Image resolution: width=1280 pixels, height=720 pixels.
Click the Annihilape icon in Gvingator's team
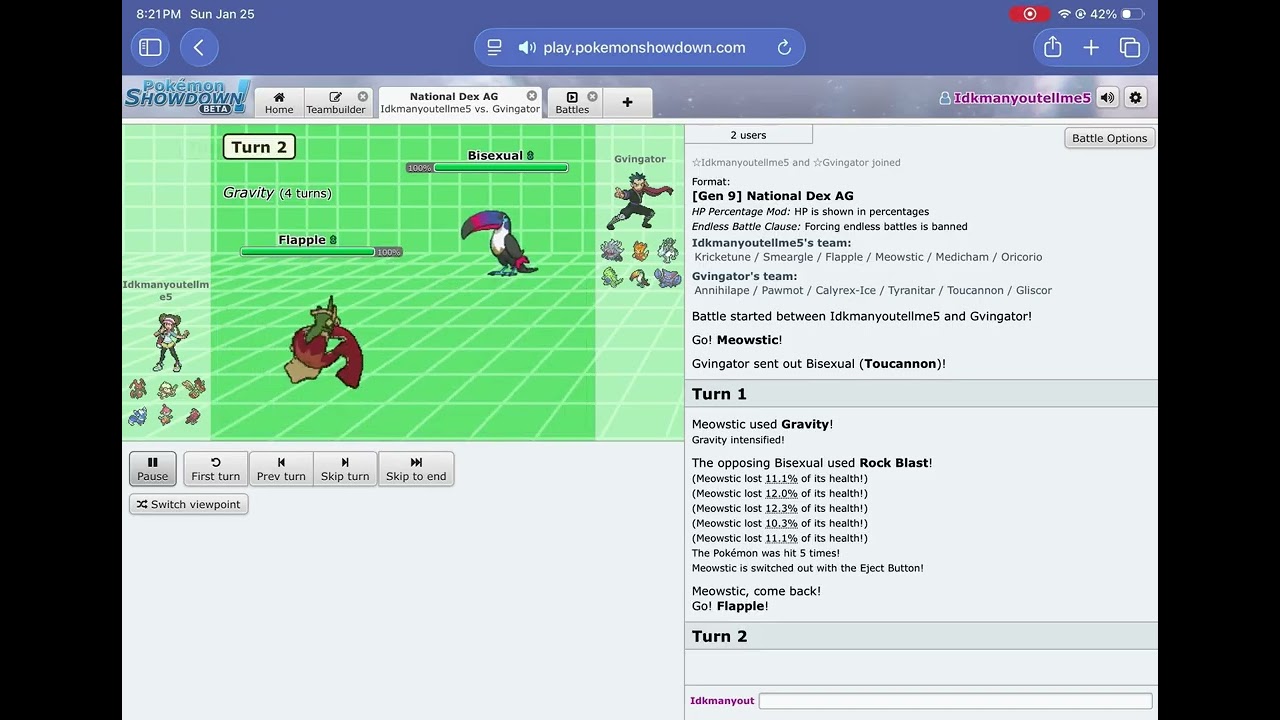[x=612, y=250]
